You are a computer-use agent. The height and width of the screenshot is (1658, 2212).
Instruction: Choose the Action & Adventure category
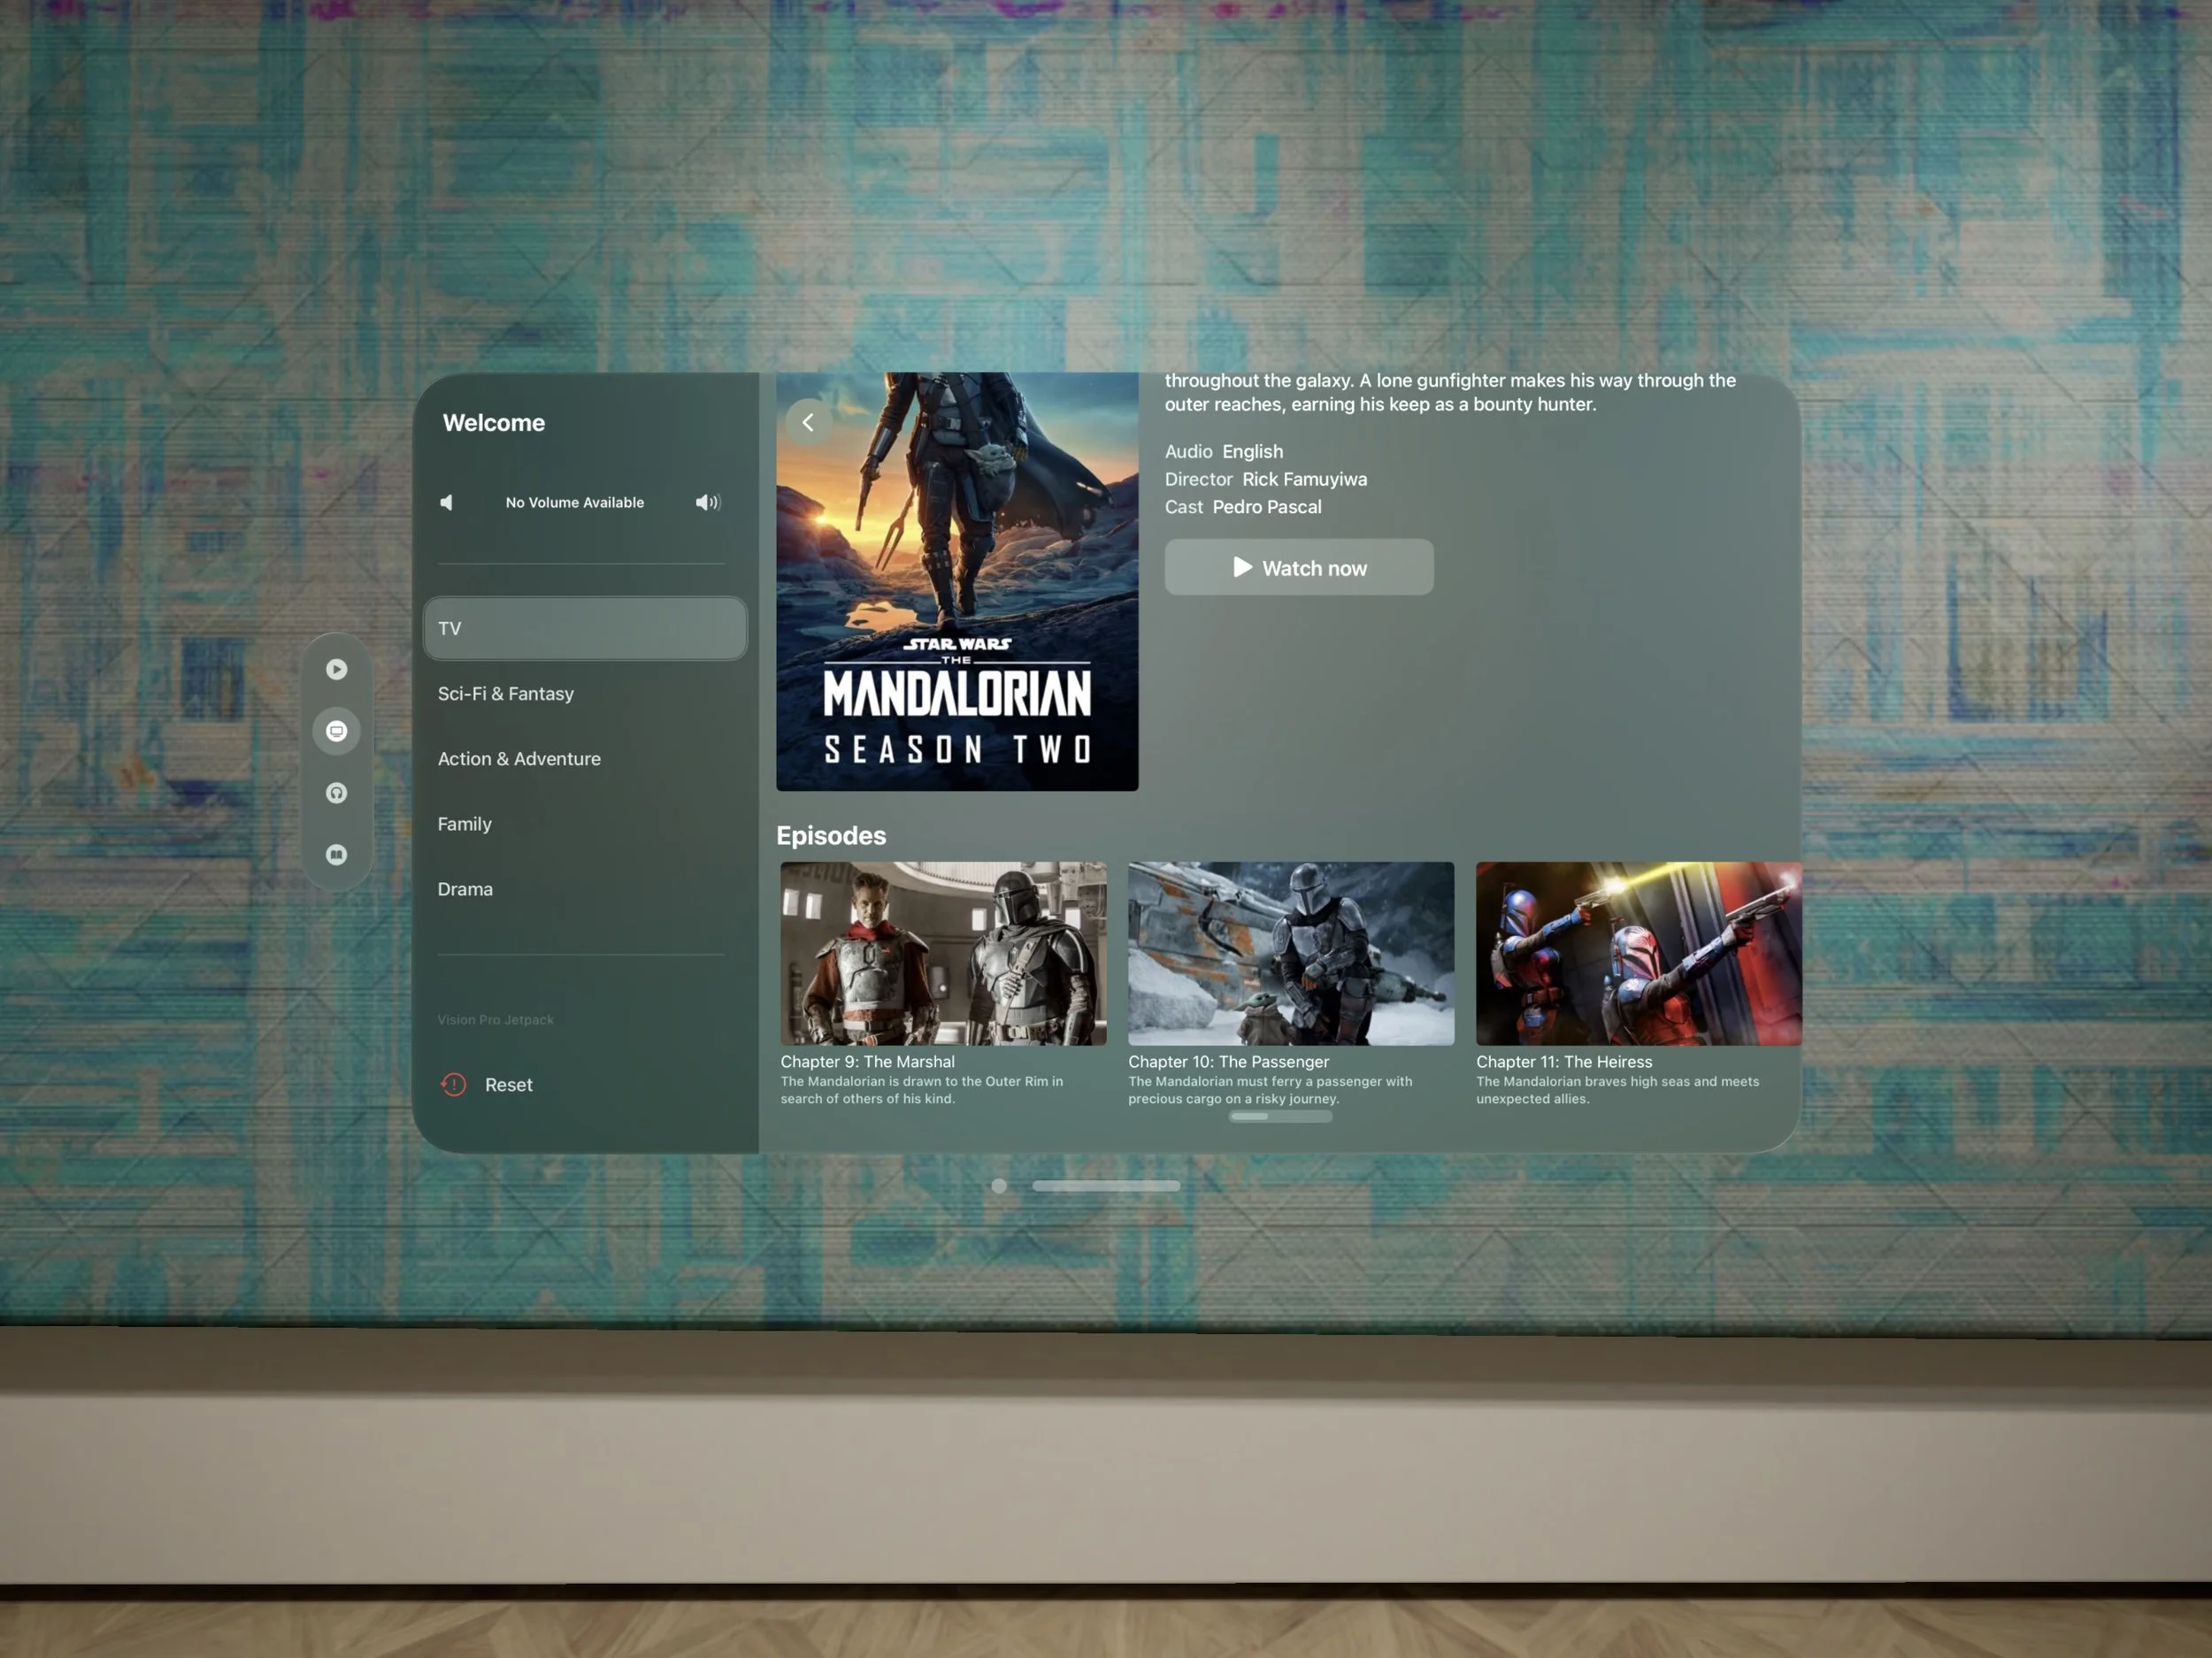[519, 758]
